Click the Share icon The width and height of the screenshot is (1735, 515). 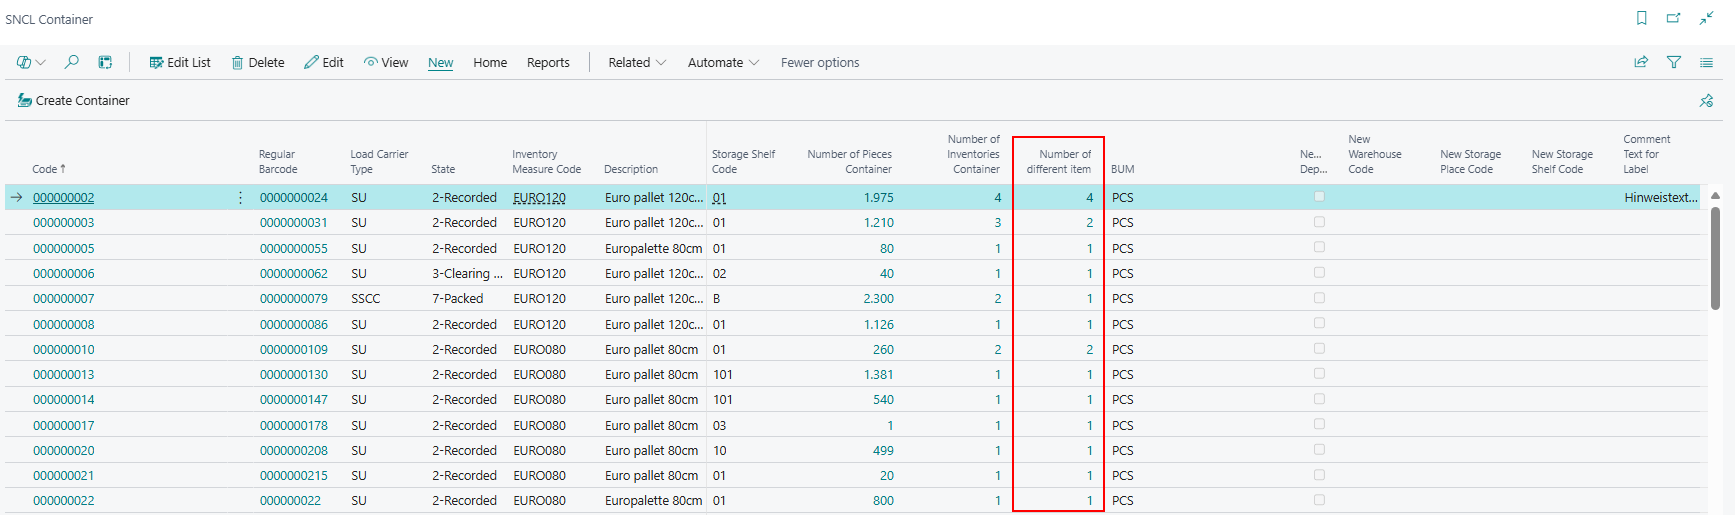tap(1641, 62)
